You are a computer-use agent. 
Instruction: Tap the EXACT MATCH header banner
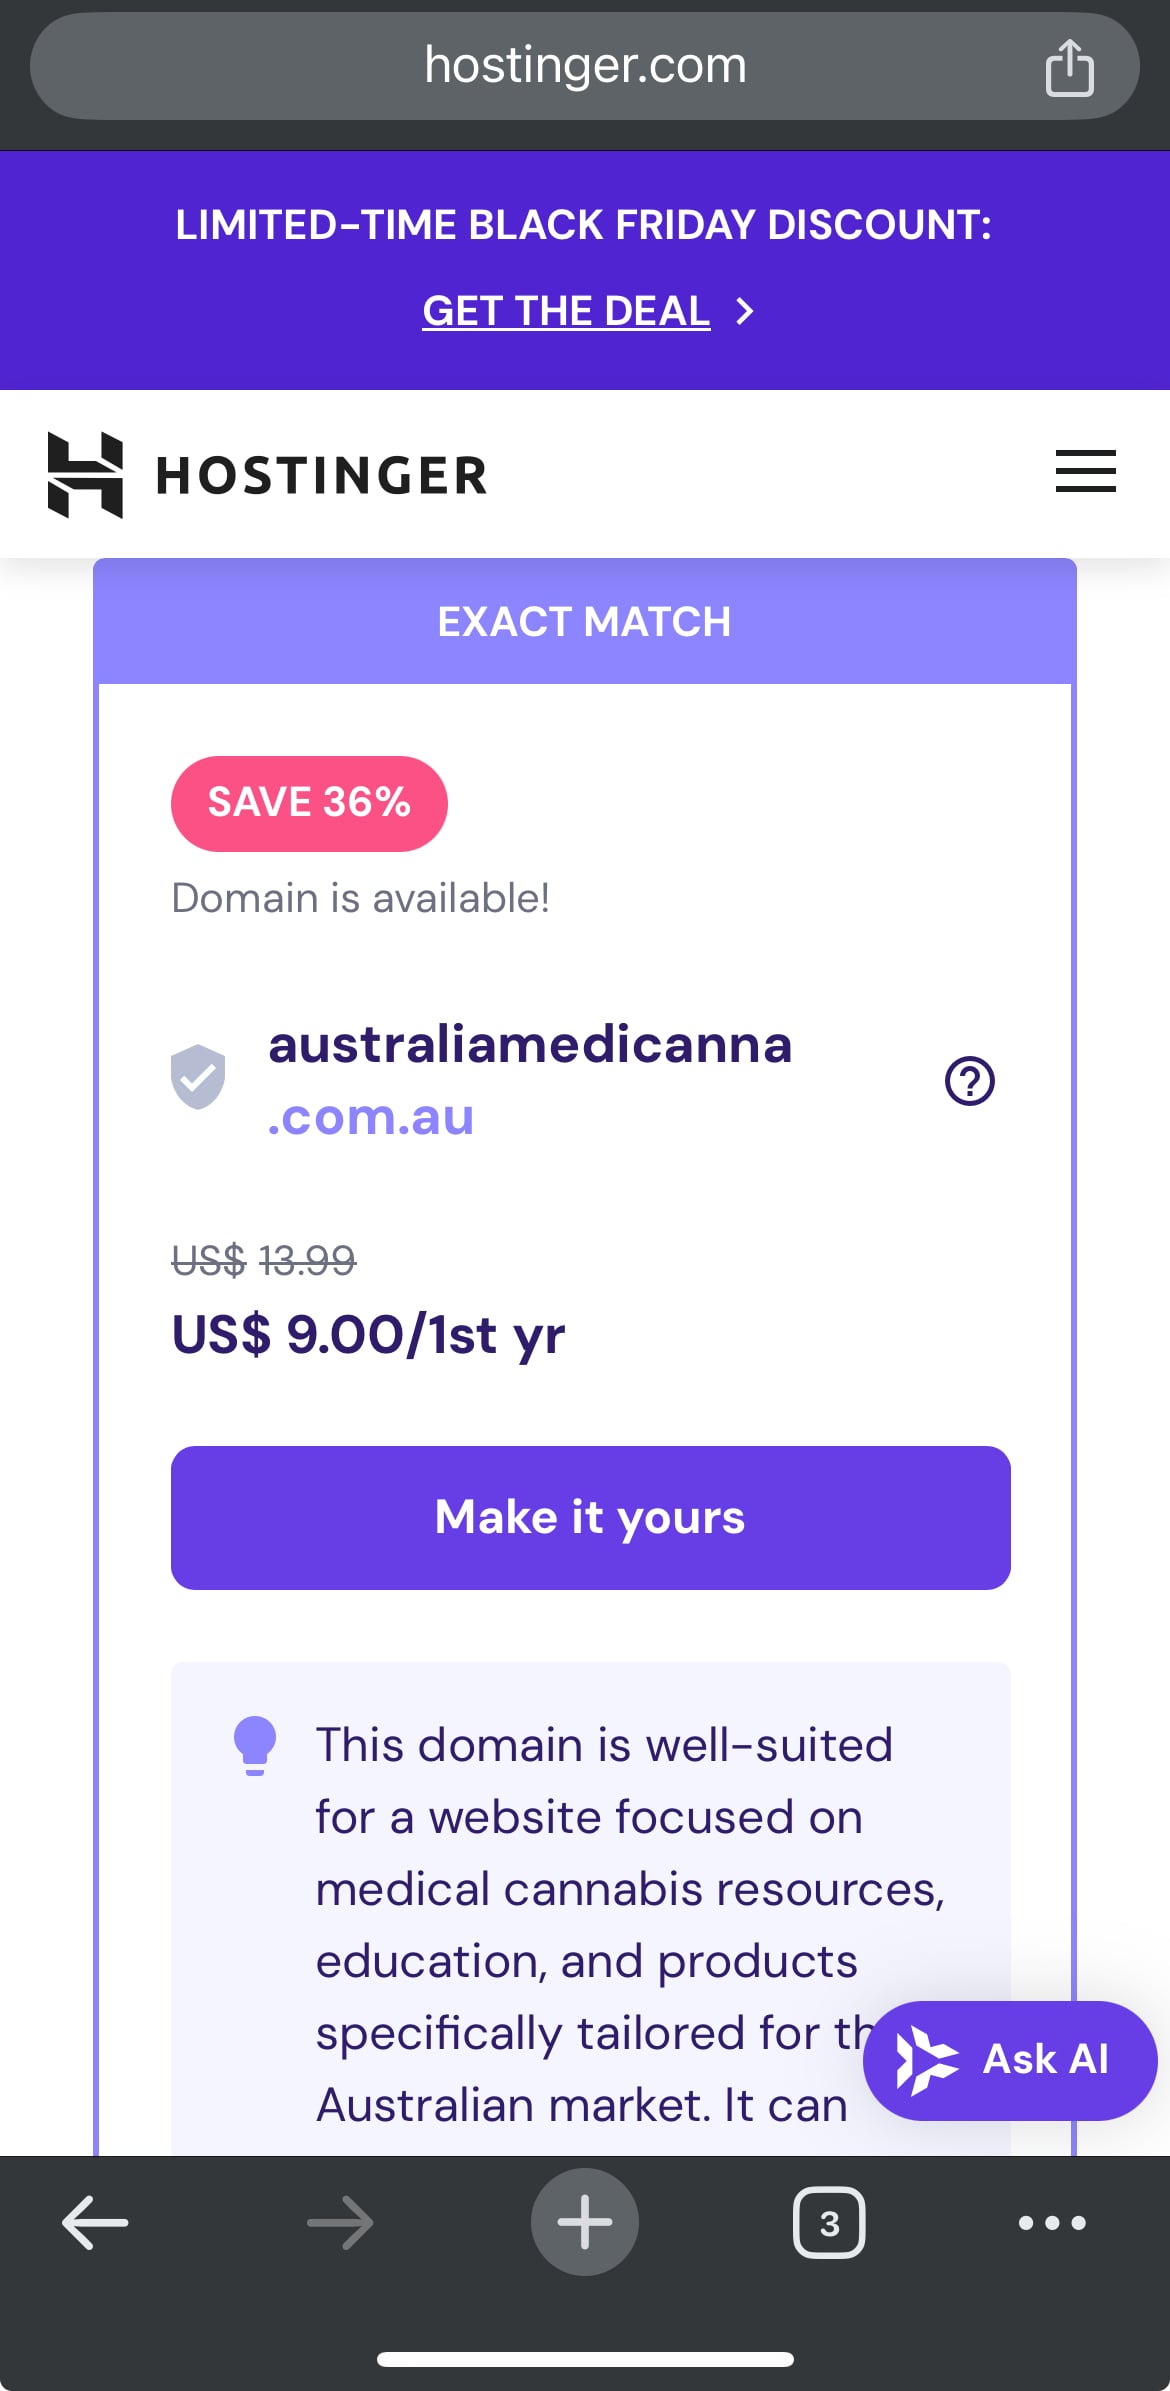point(585,622)
